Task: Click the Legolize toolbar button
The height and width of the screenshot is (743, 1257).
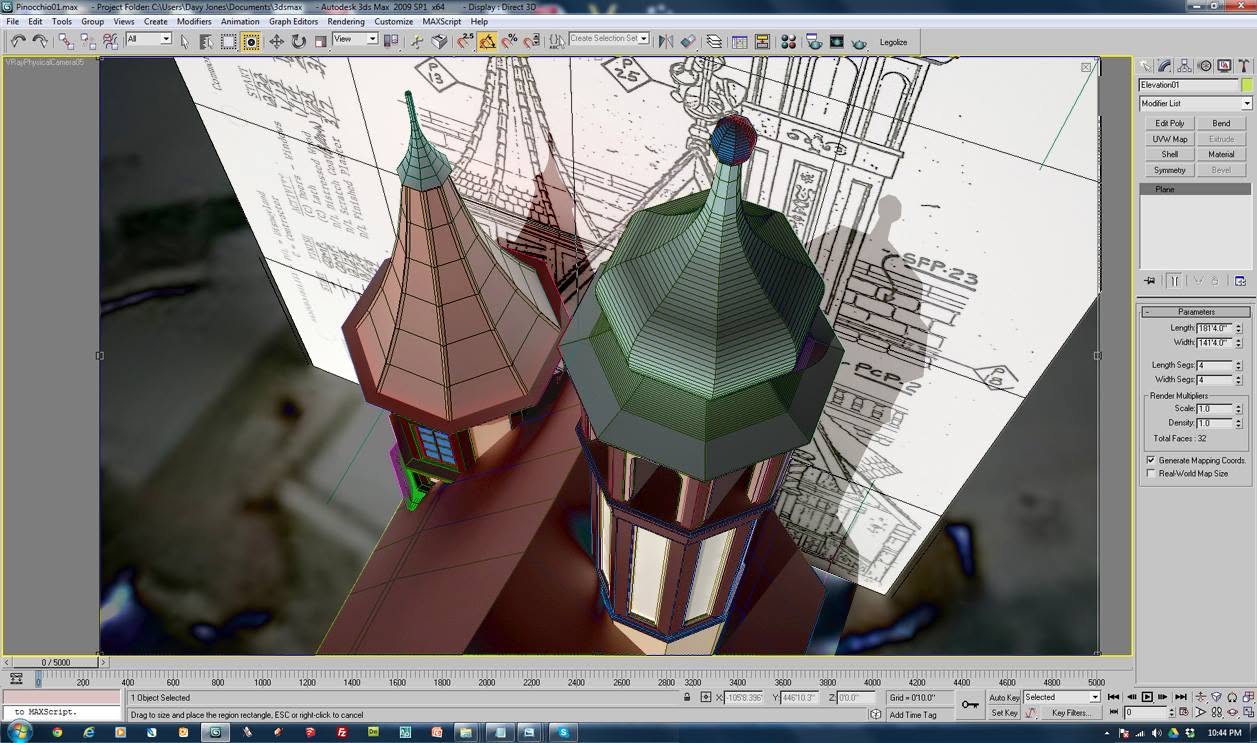Action: [x=893, y=42]
